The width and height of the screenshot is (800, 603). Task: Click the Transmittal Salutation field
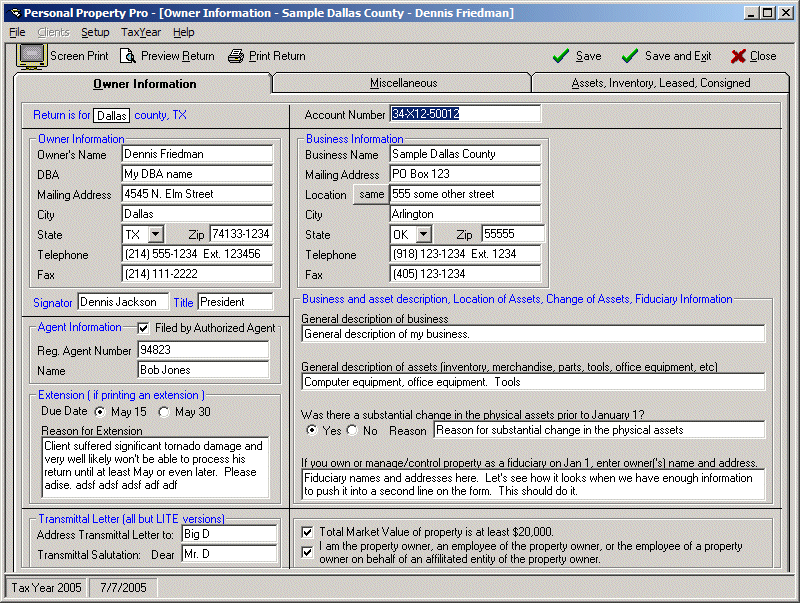point(229,554)
